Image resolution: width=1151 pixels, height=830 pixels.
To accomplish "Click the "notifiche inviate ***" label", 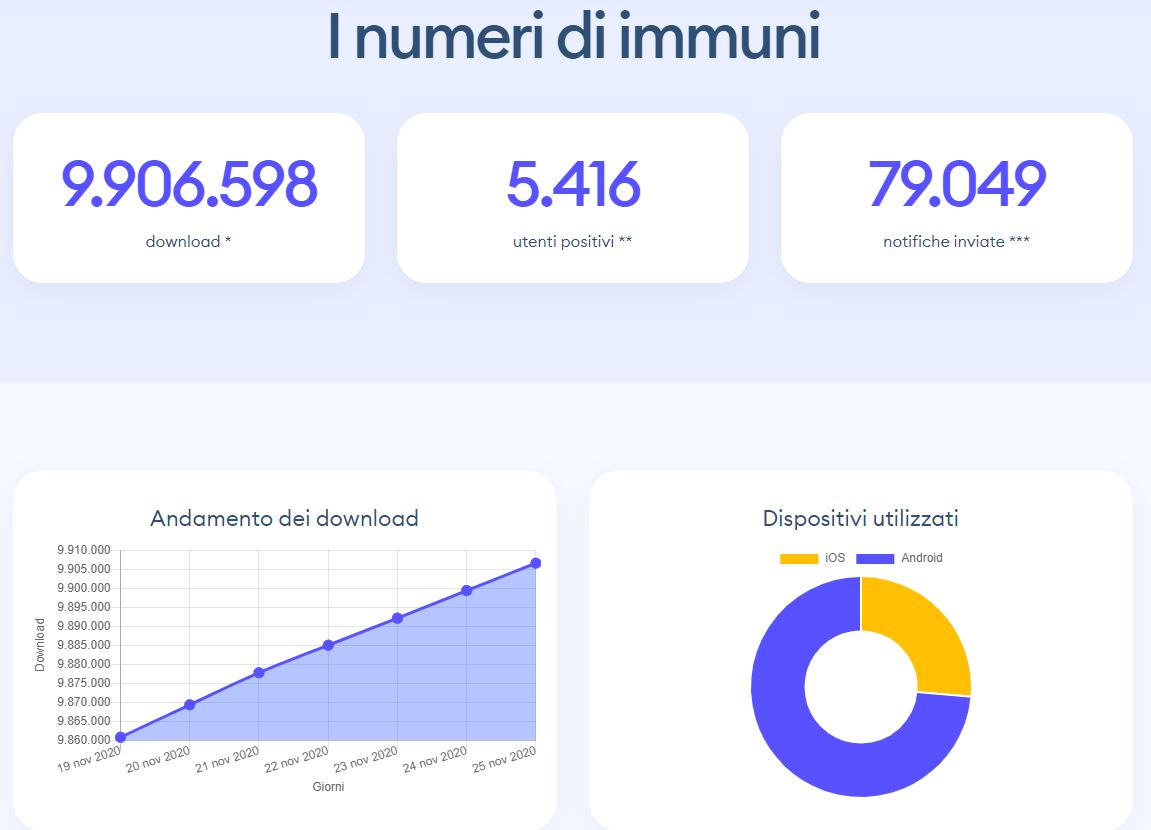I will click(956, 242).
